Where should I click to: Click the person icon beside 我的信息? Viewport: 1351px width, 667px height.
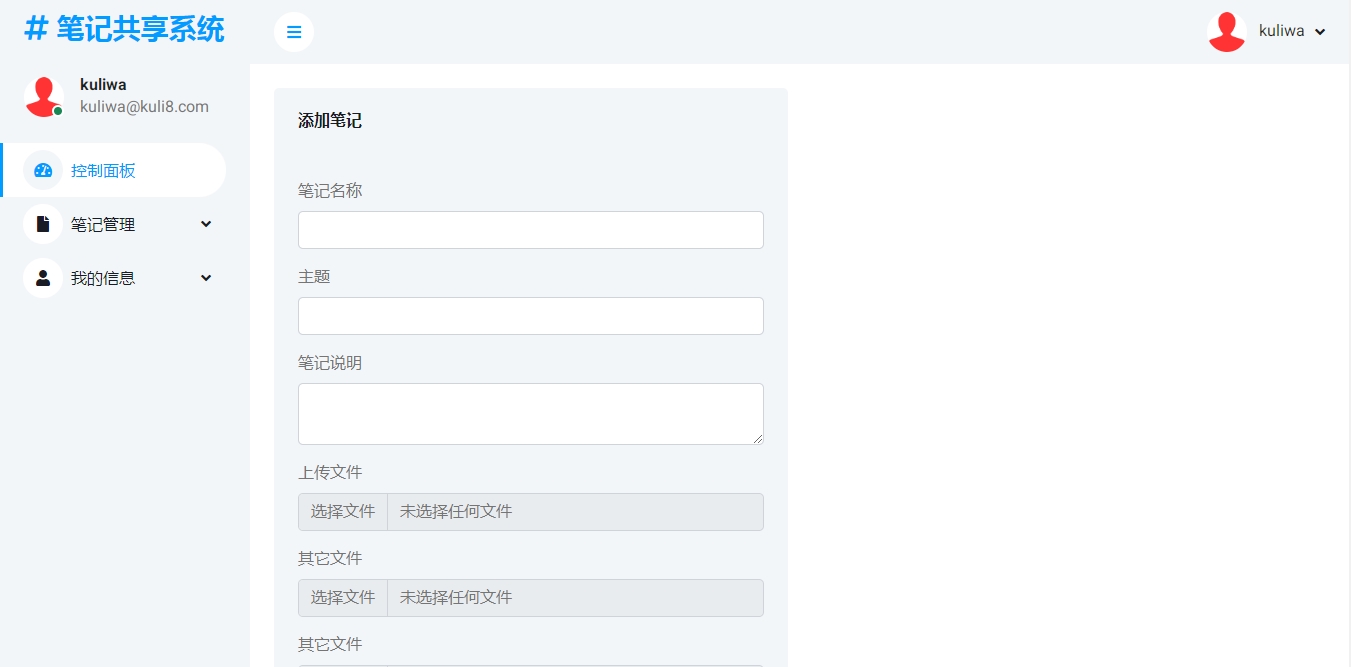[x=43, y=278]
